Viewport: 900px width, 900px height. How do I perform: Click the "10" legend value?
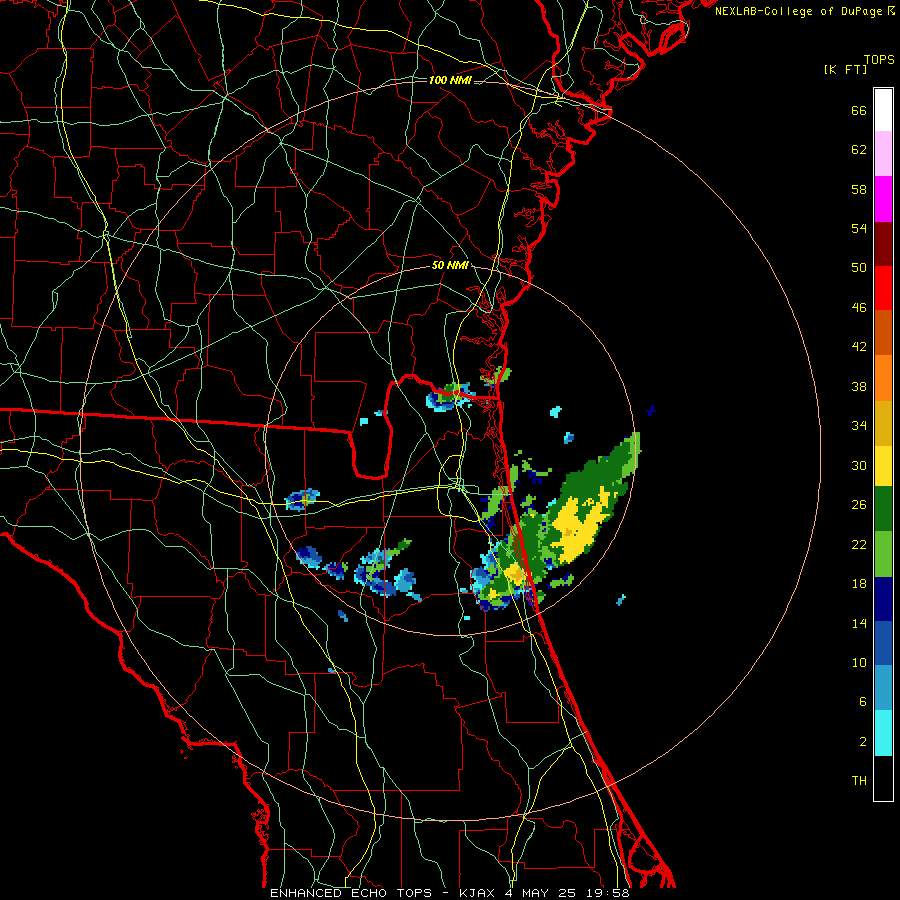click(859, 663)
